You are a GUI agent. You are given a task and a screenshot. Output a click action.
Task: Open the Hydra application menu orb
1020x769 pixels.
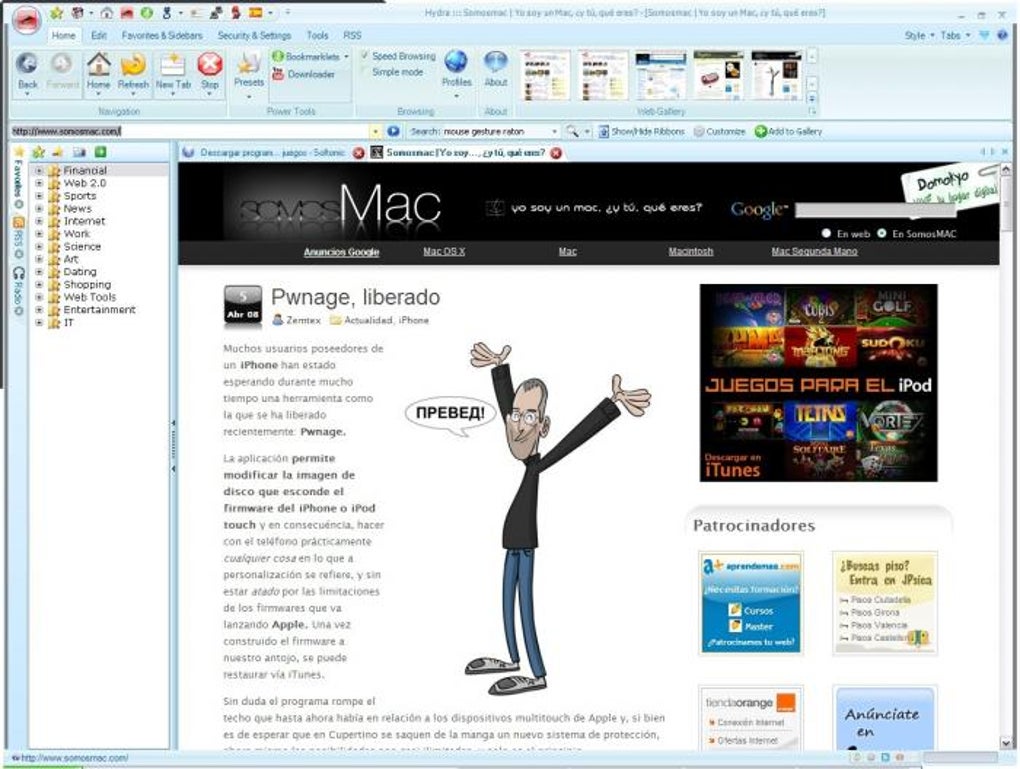click(25, 21)
